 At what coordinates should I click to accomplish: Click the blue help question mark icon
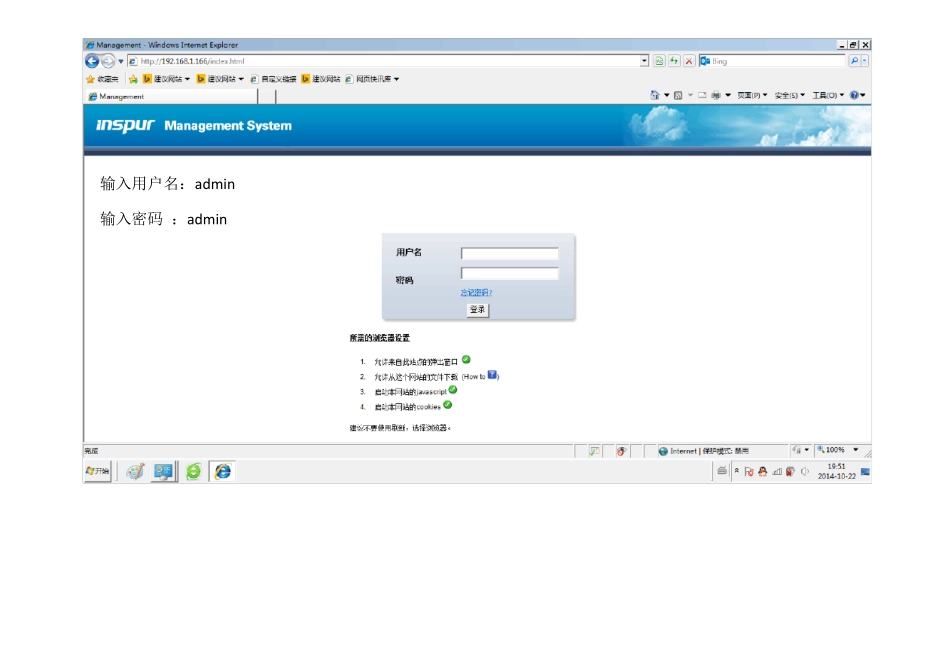click(x=854, y=95)
